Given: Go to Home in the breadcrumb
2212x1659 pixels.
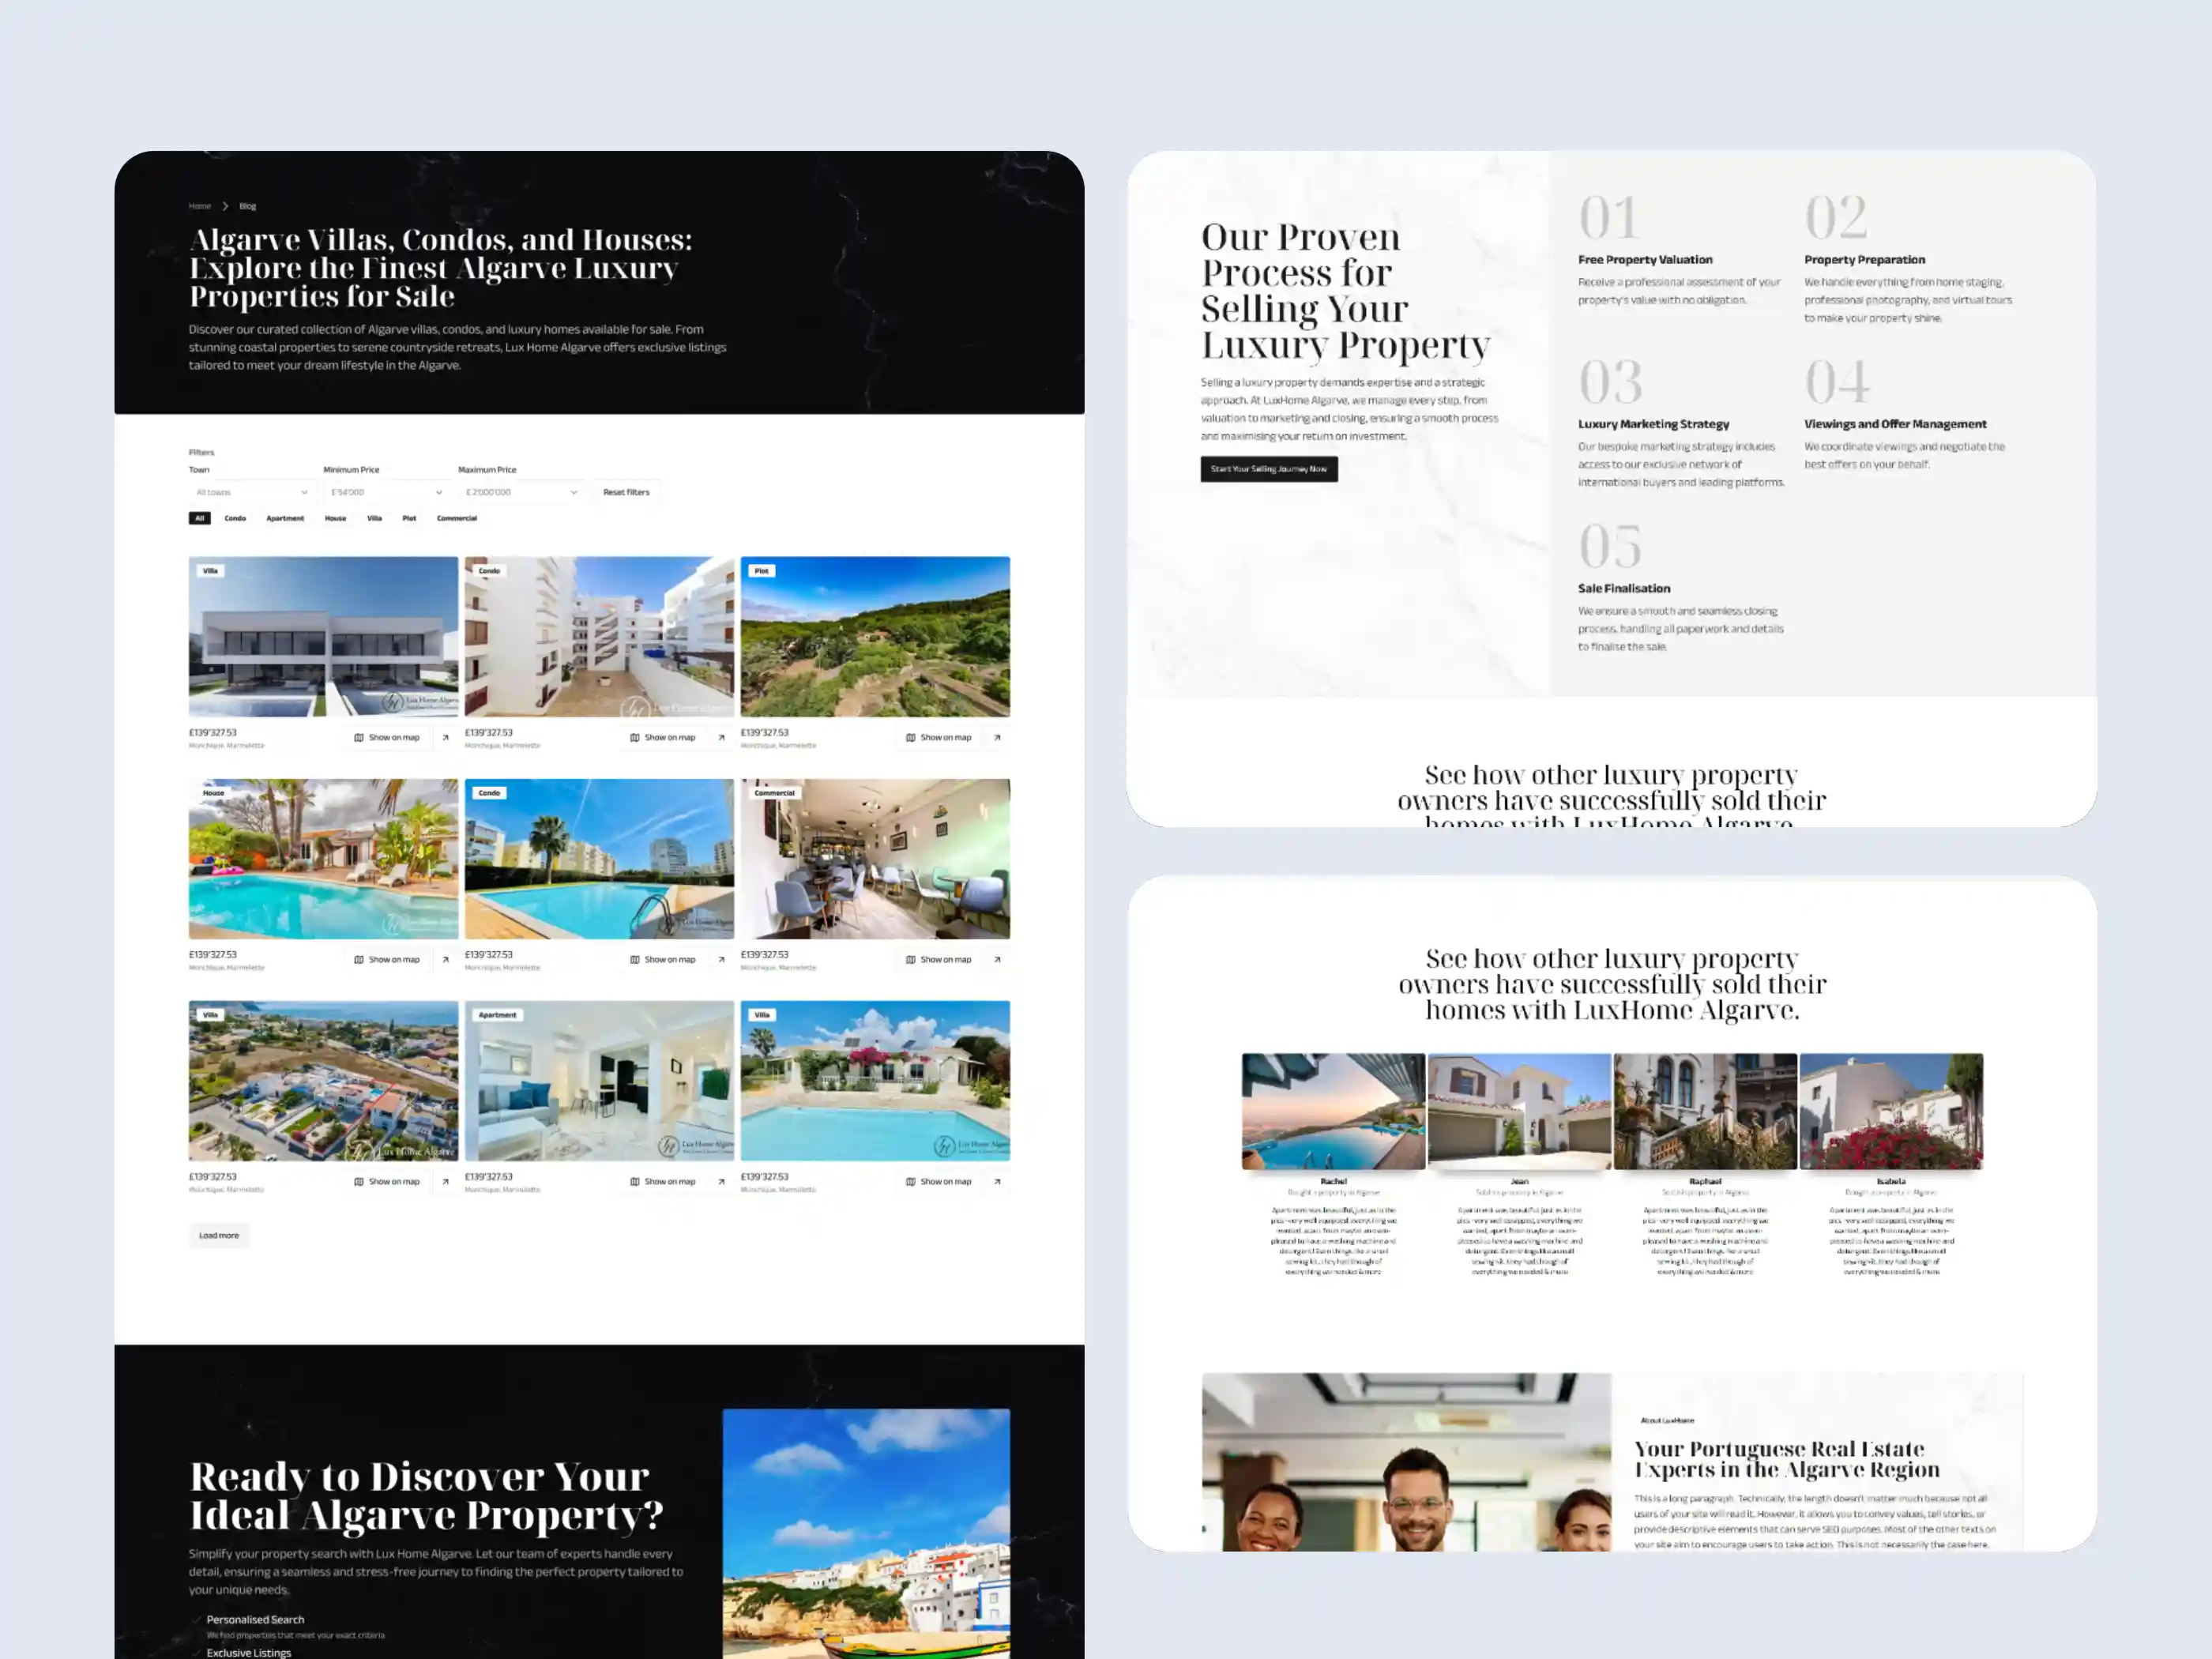Looking at the screenshot, I should pos(200,206).
